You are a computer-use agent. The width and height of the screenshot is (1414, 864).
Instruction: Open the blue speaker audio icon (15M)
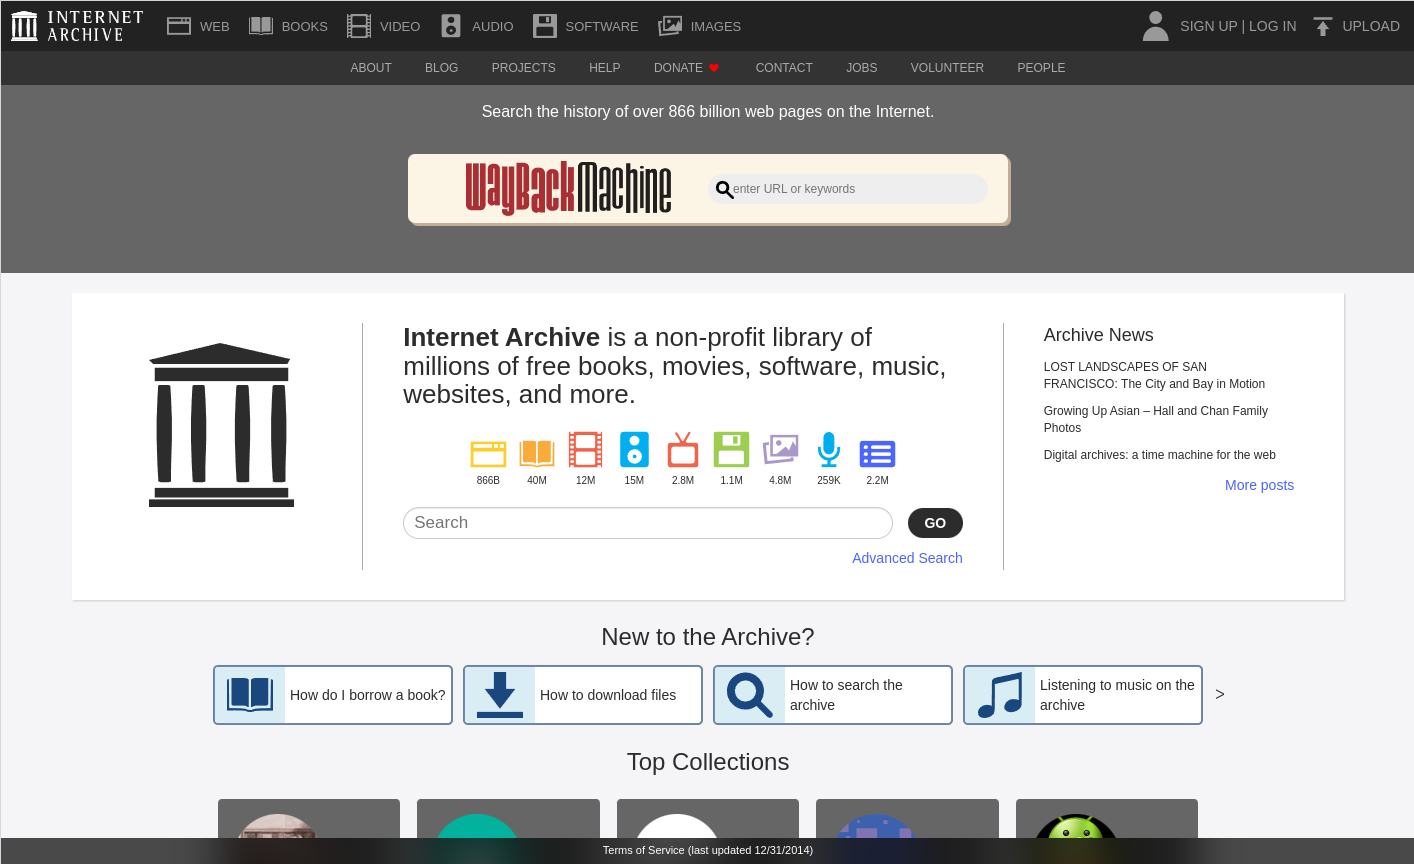click(x=634, y=450)
